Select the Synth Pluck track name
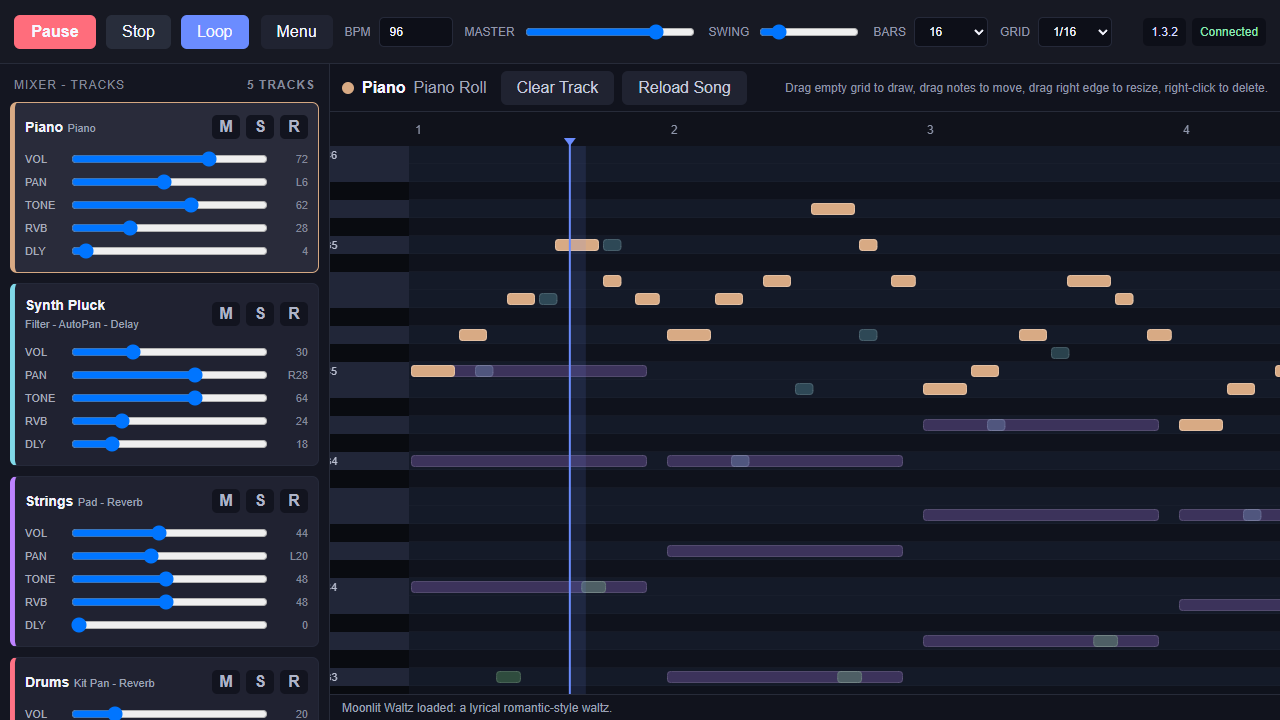The image size is (1280, 720). pyautogui.click(x=65, y=305)
